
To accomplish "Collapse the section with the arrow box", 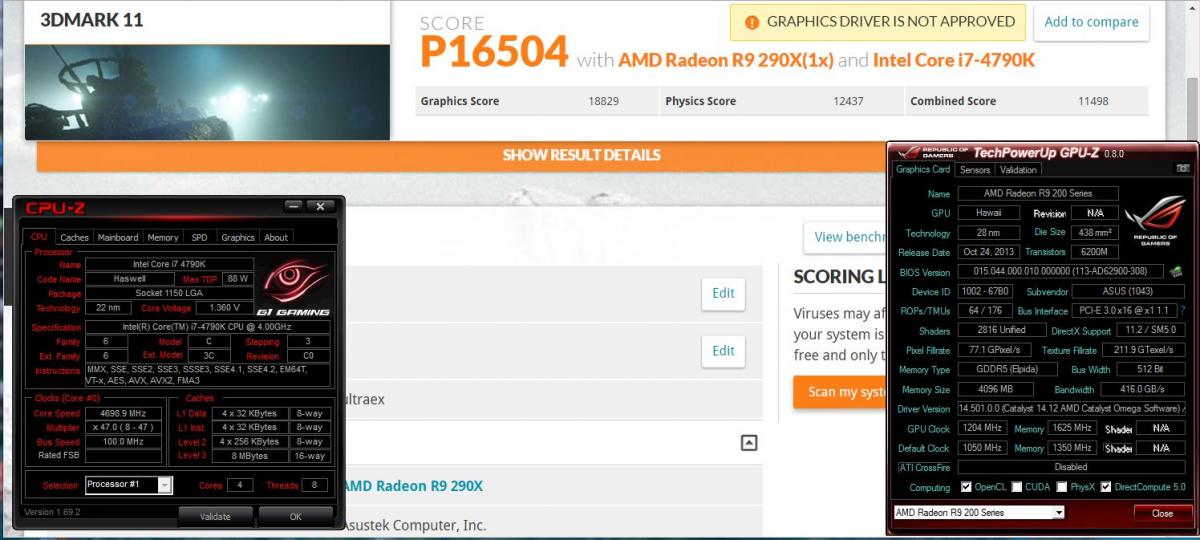I will coord(749,443).
